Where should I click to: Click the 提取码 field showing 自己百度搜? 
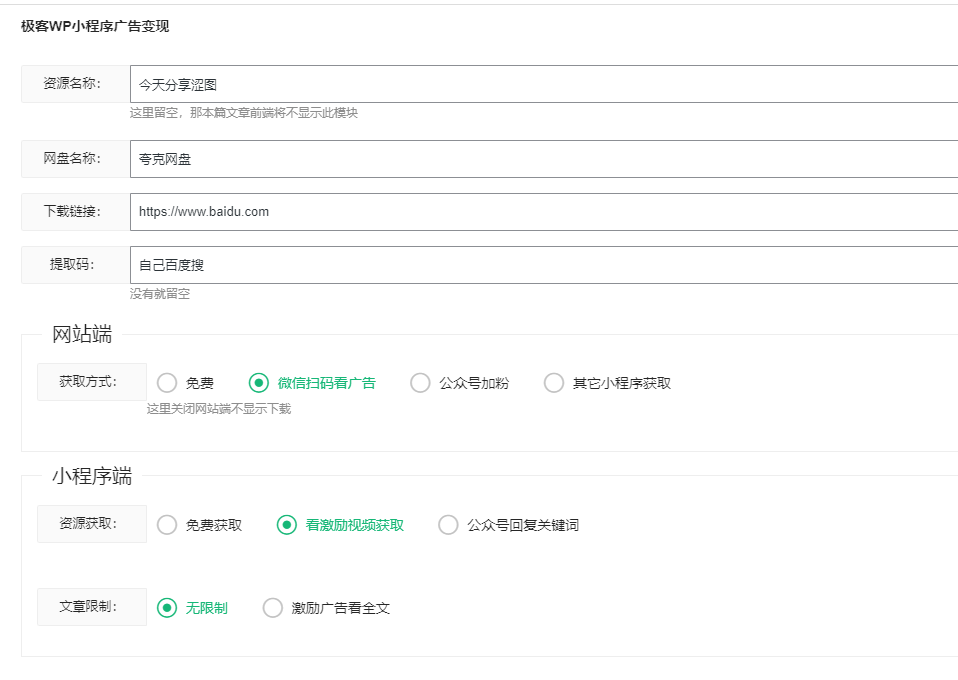[400, 264]
